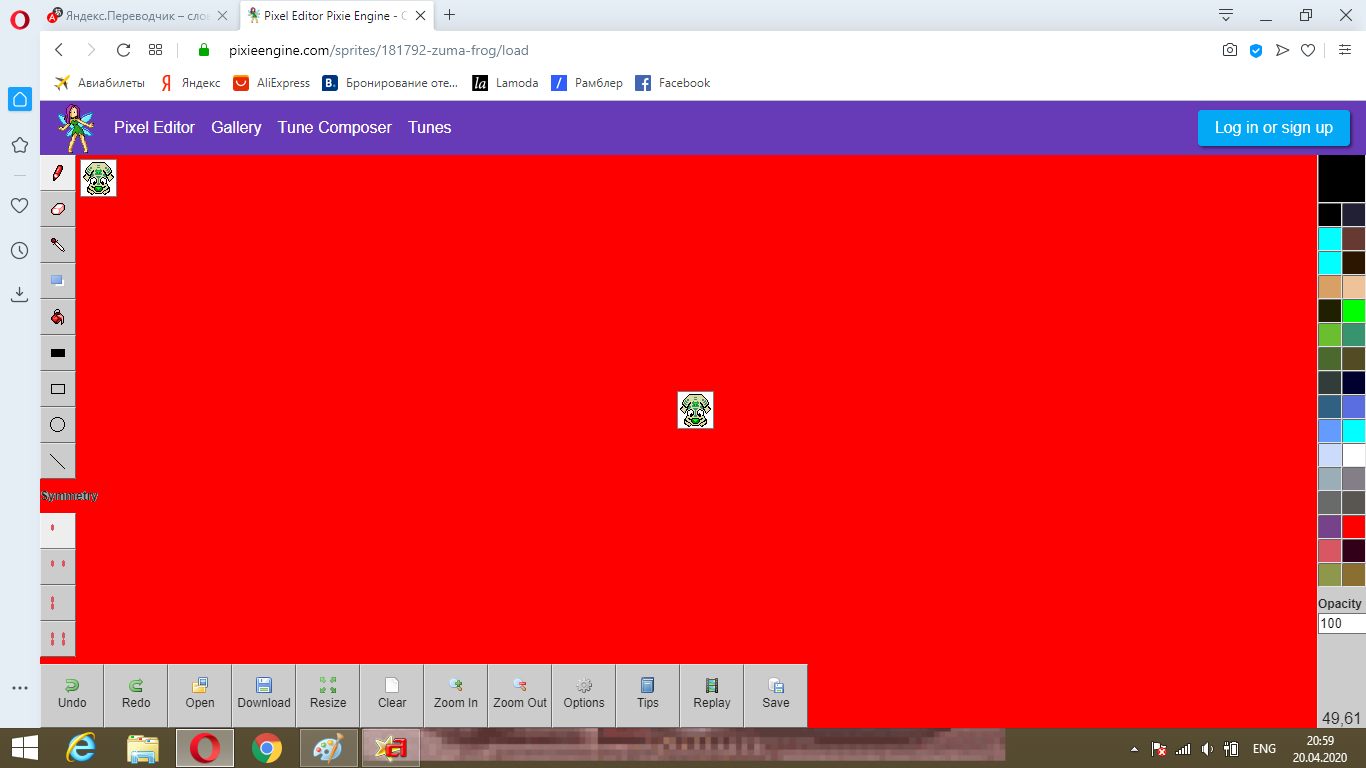Open Opera sidebar downloads icon
The image size is (1366, 768).
(x=19, y=294)
